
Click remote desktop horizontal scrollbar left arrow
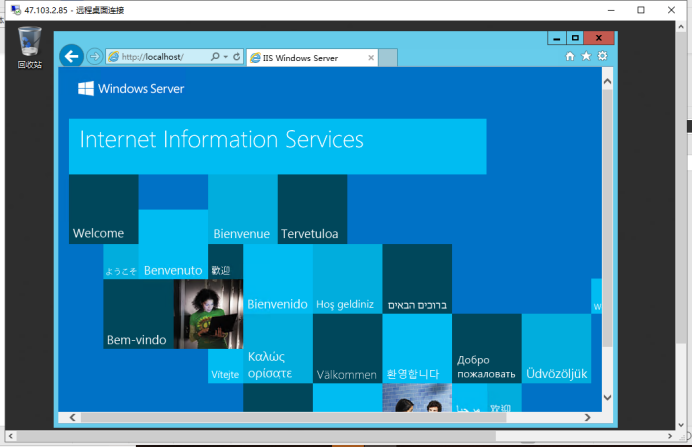pyautogui.click(x=11, y=436)
